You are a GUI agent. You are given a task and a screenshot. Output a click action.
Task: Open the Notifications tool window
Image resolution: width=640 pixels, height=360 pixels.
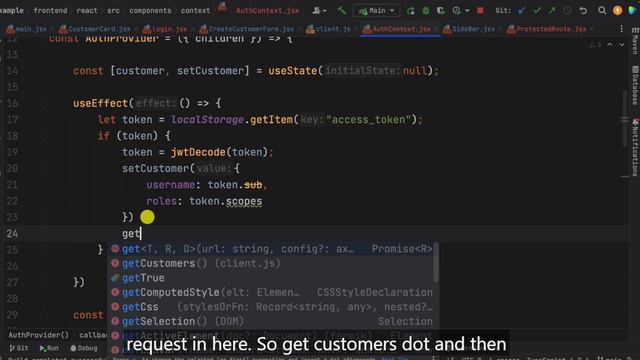coord(635,148)
